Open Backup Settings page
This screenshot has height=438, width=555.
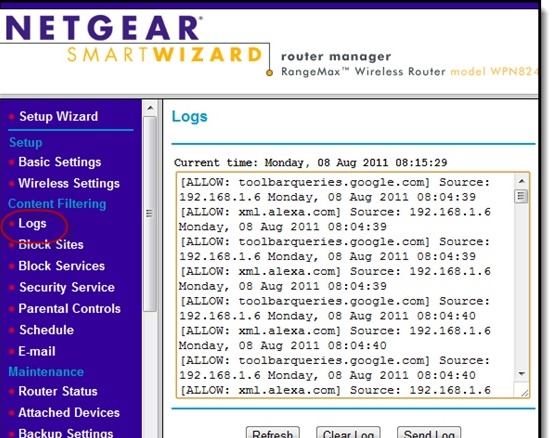(x=66, y=433)
